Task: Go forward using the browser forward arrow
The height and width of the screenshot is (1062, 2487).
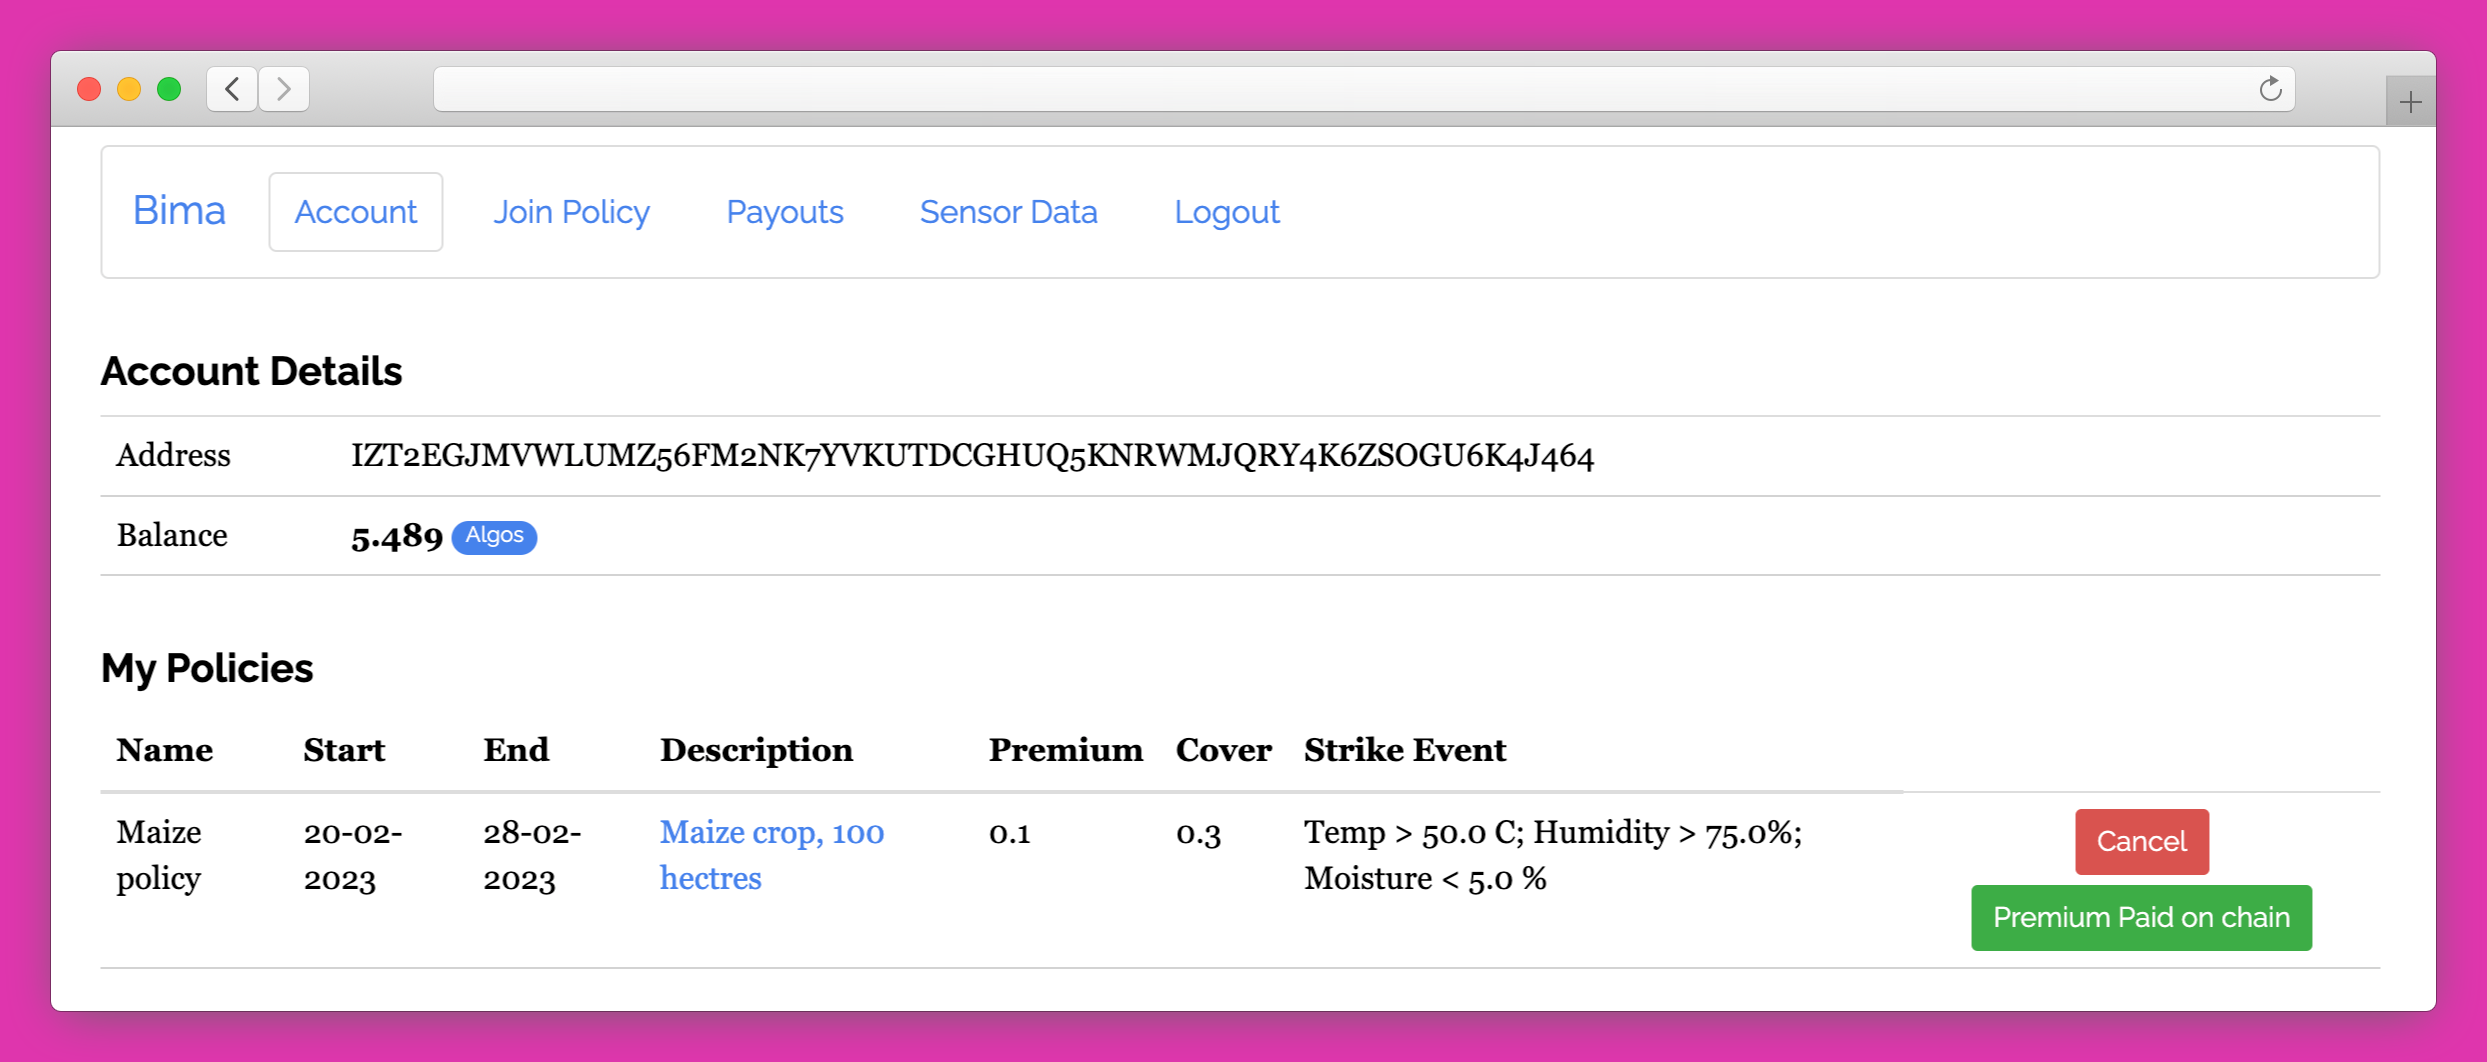Action: click(284, 89)
